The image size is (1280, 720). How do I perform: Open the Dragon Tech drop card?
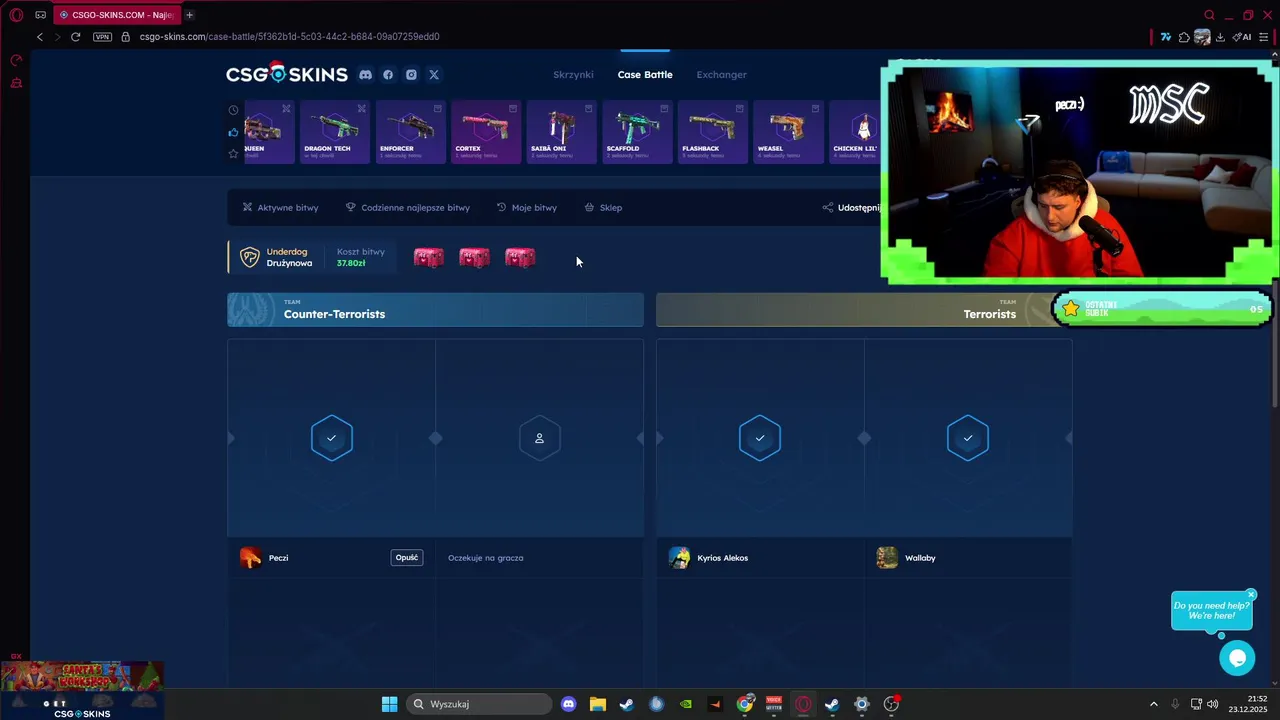tap(335, 131)
